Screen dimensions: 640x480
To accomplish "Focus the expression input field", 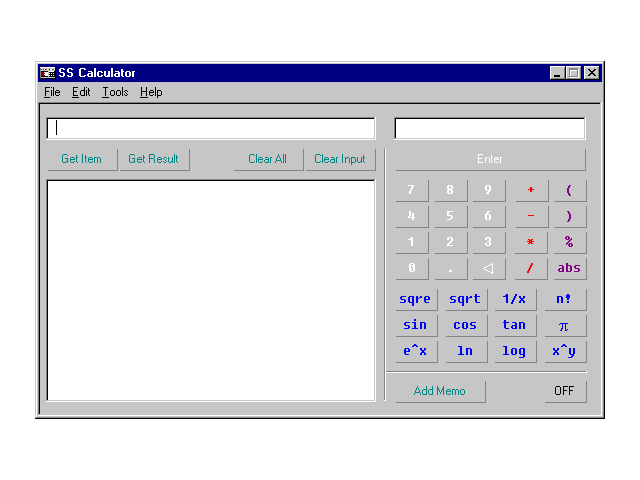I will pos(211,128).
